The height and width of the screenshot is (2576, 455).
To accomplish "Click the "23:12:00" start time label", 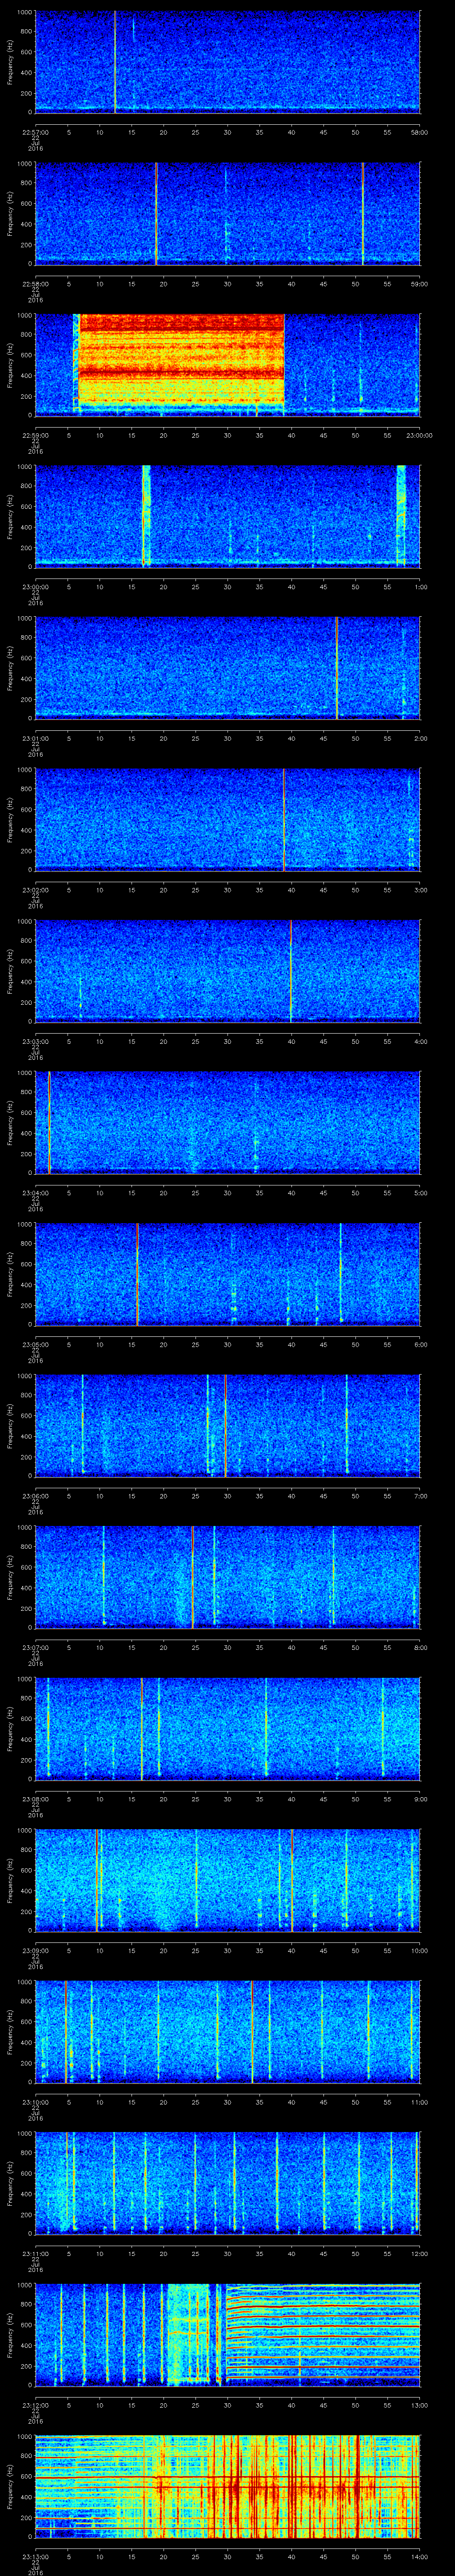I will coord(35,2404).
